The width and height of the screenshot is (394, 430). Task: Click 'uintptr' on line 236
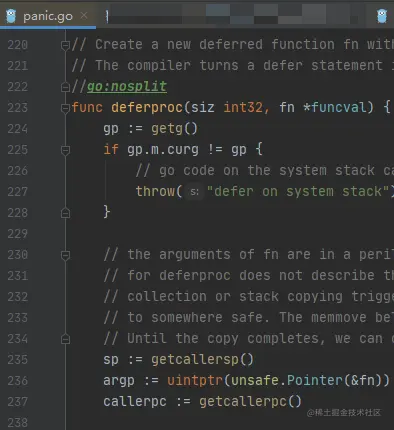pos(195,381)
